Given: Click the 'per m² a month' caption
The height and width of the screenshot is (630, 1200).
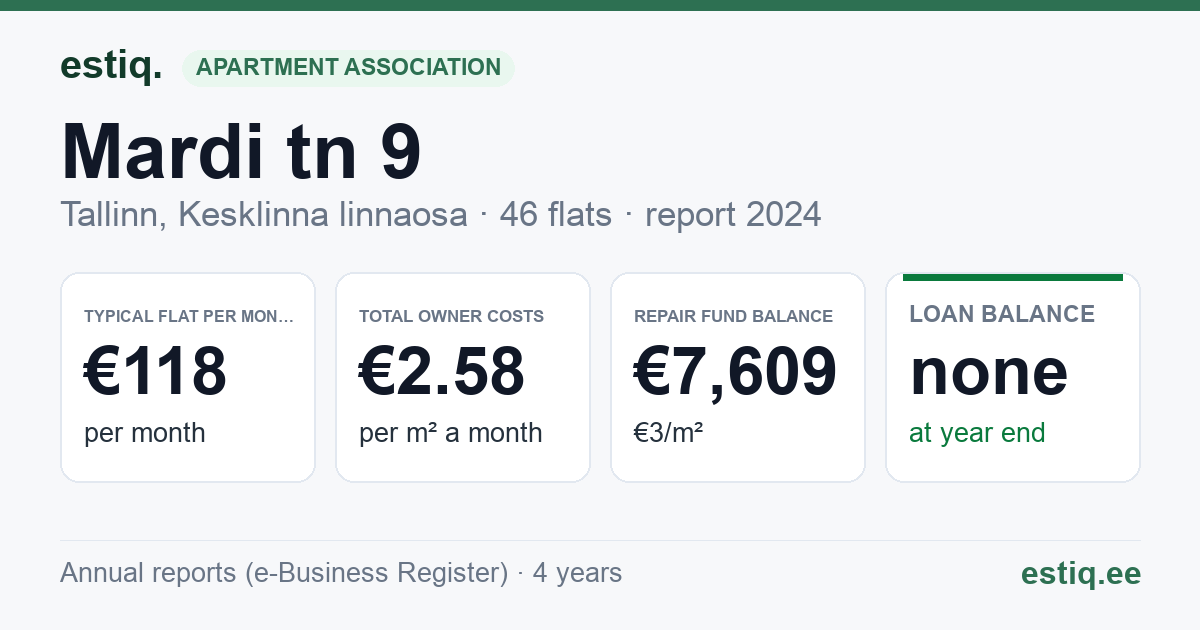Looking at the screenshot, I should (x=451, y=433).
